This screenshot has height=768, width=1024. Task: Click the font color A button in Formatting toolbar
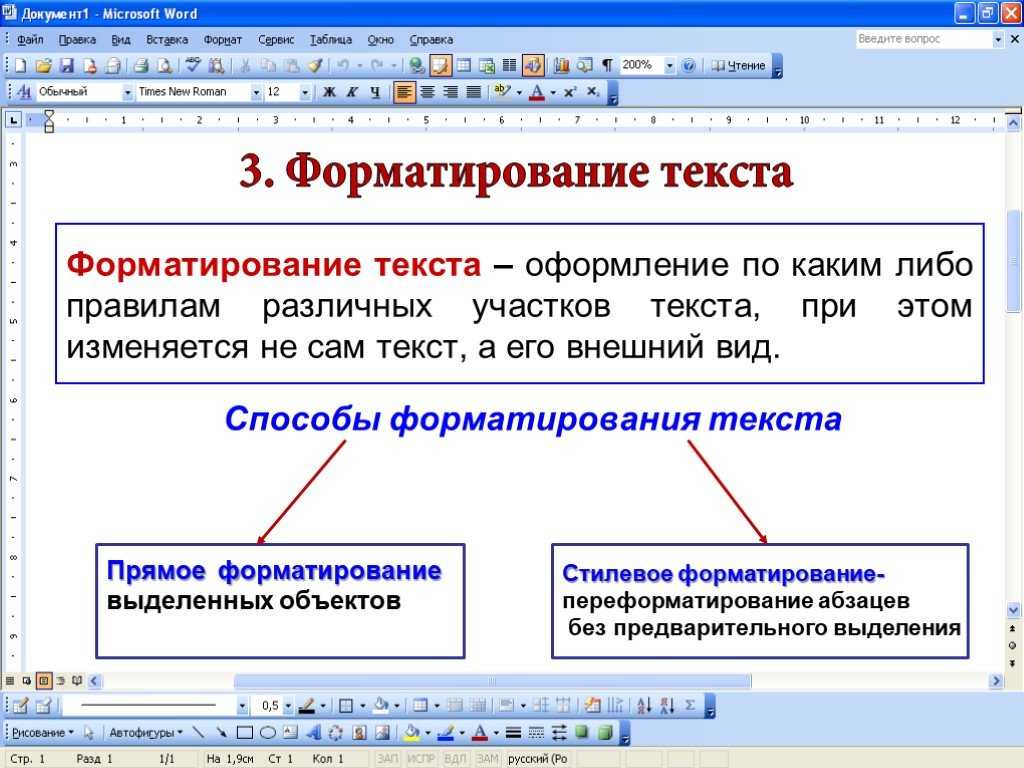point(537,92)
